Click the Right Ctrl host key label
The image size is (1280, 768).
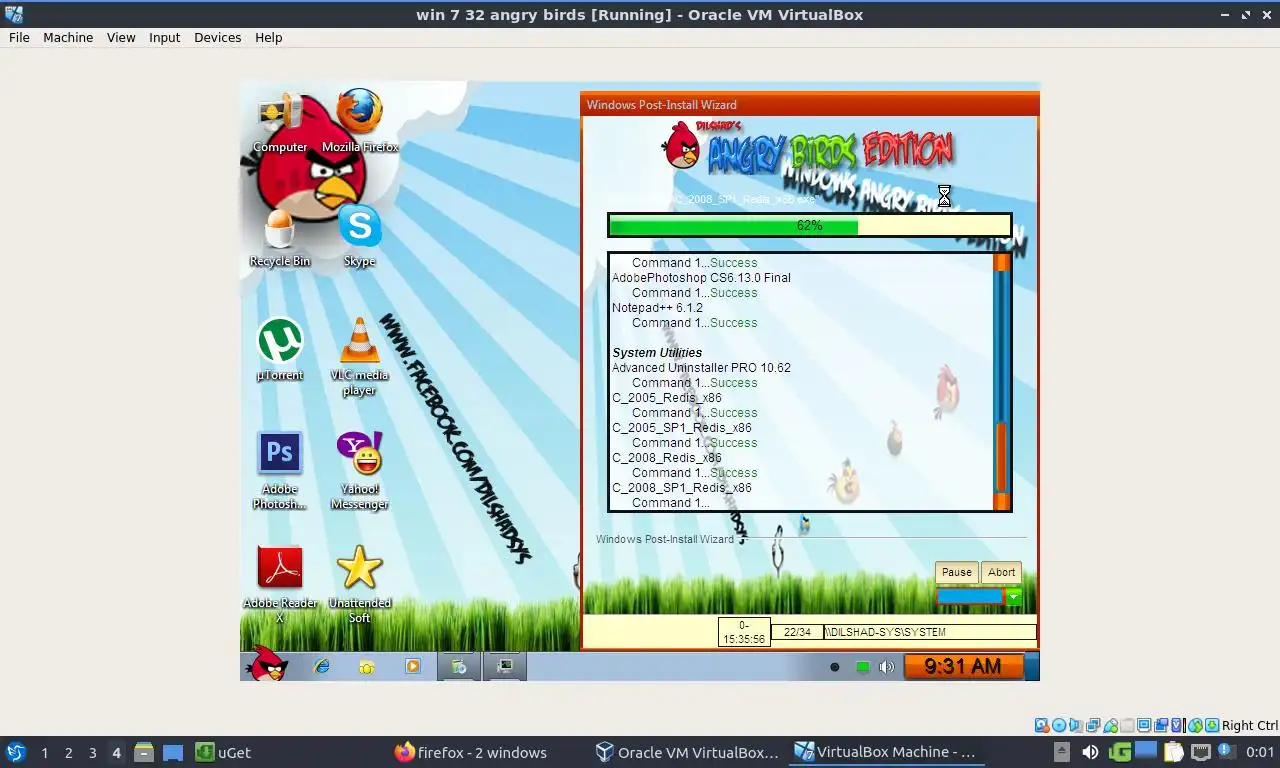click(x=1250, y=726)
